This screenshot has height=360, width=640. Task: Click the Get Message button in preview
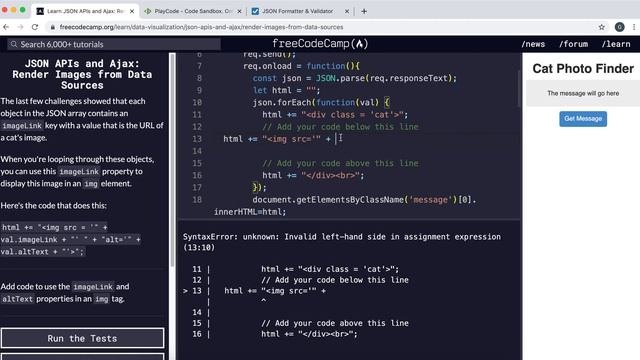[x=583, y=119]
